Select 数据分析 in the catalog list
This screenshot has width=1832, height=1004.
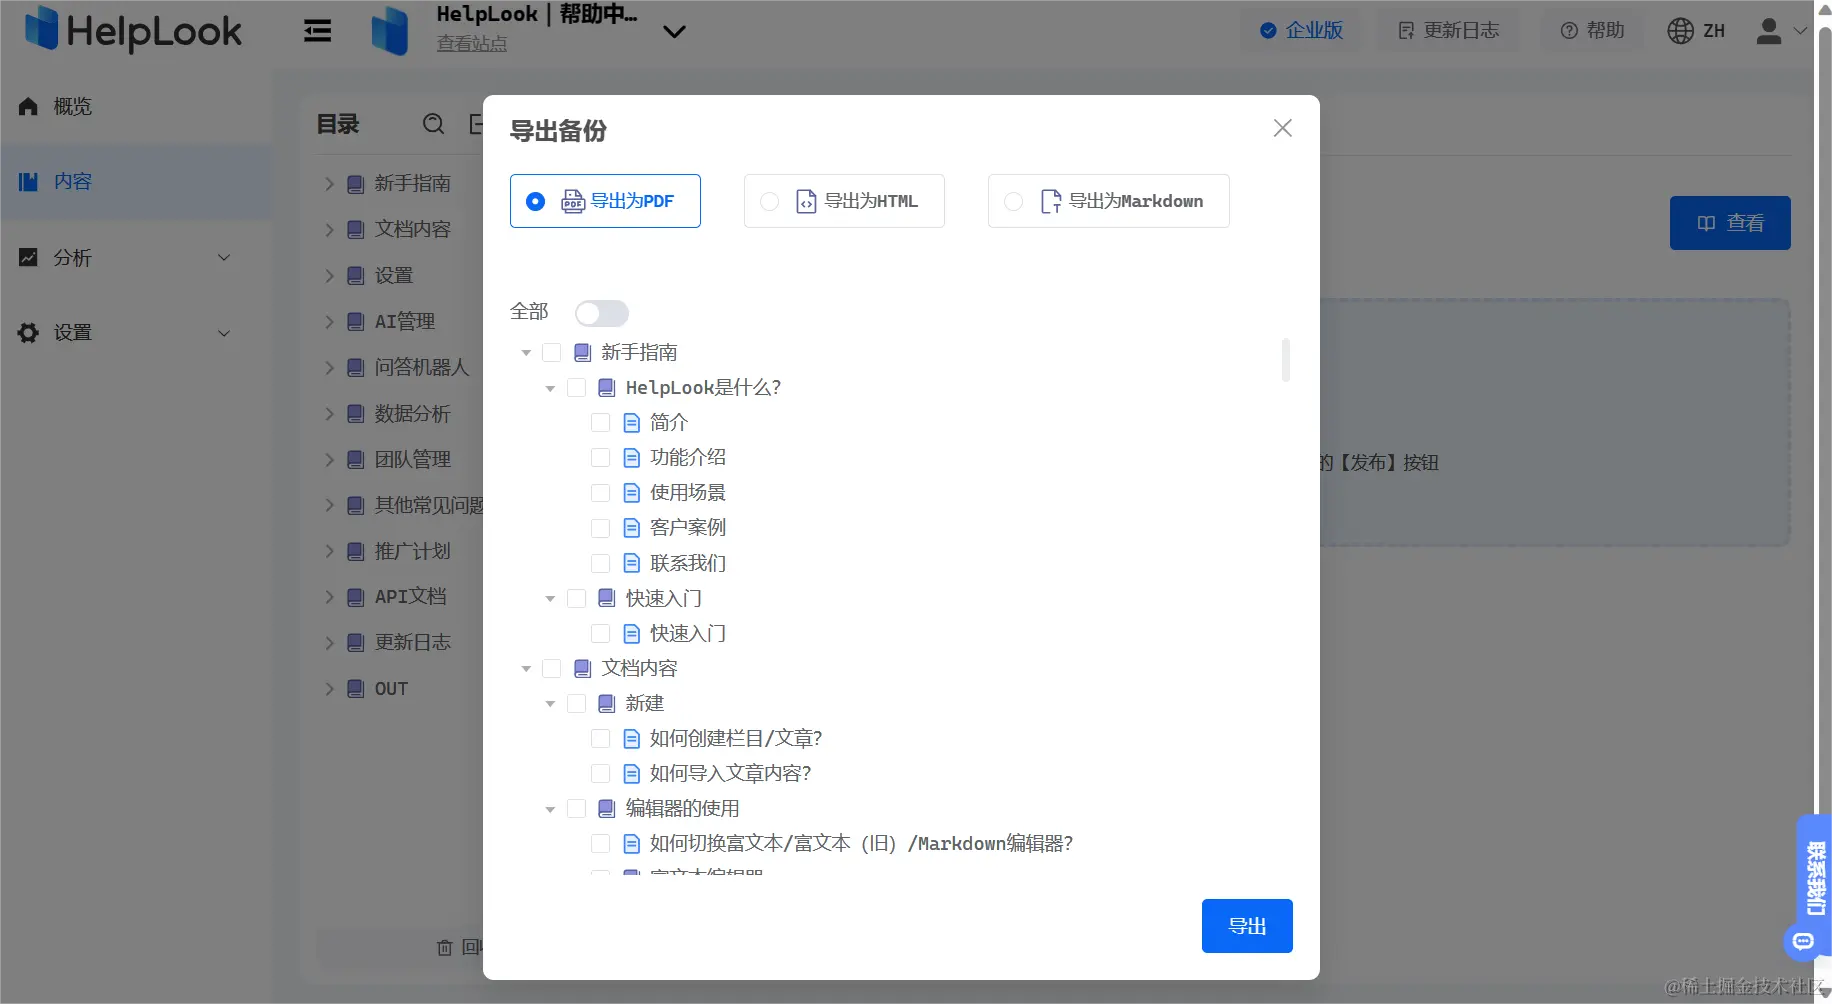click(412, 413)
